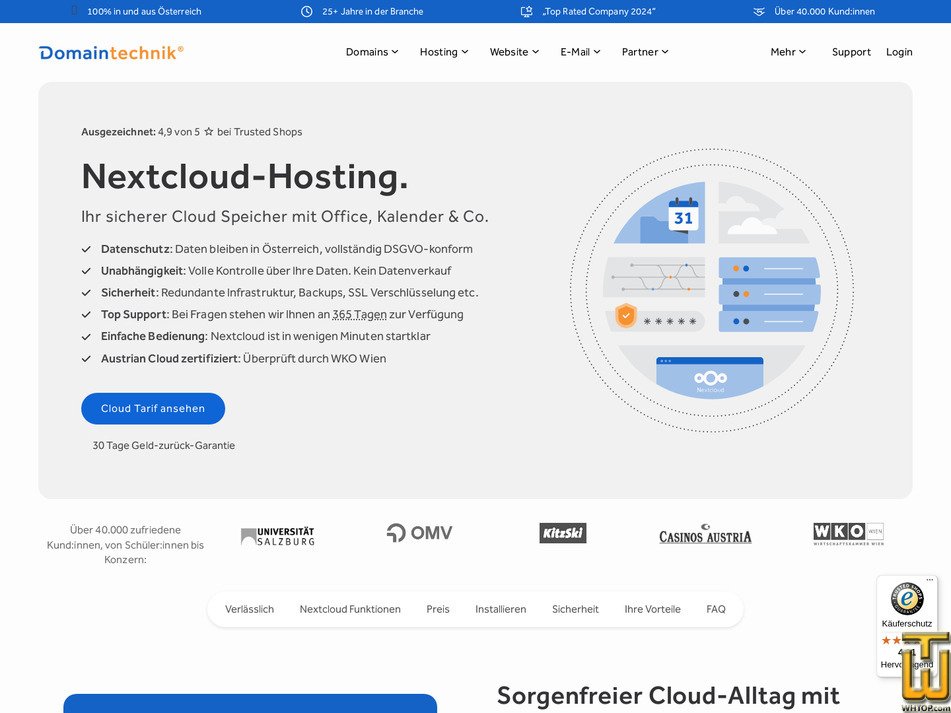Screen dimensions: 951x713
Task: Click the OMV logo
Action: click(420, 532)
